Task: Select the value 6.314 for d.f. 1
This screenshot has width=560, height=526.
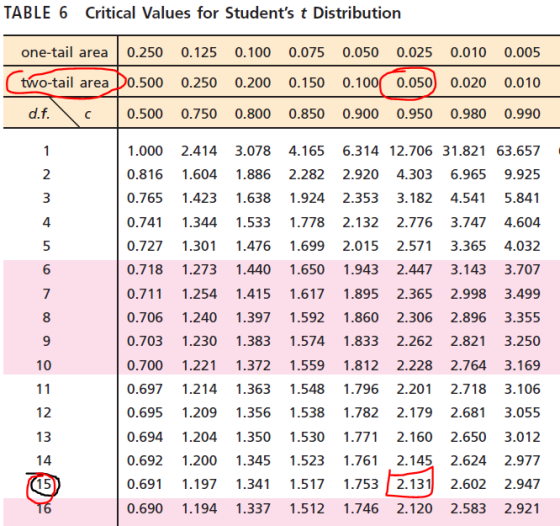Action: 360,151
